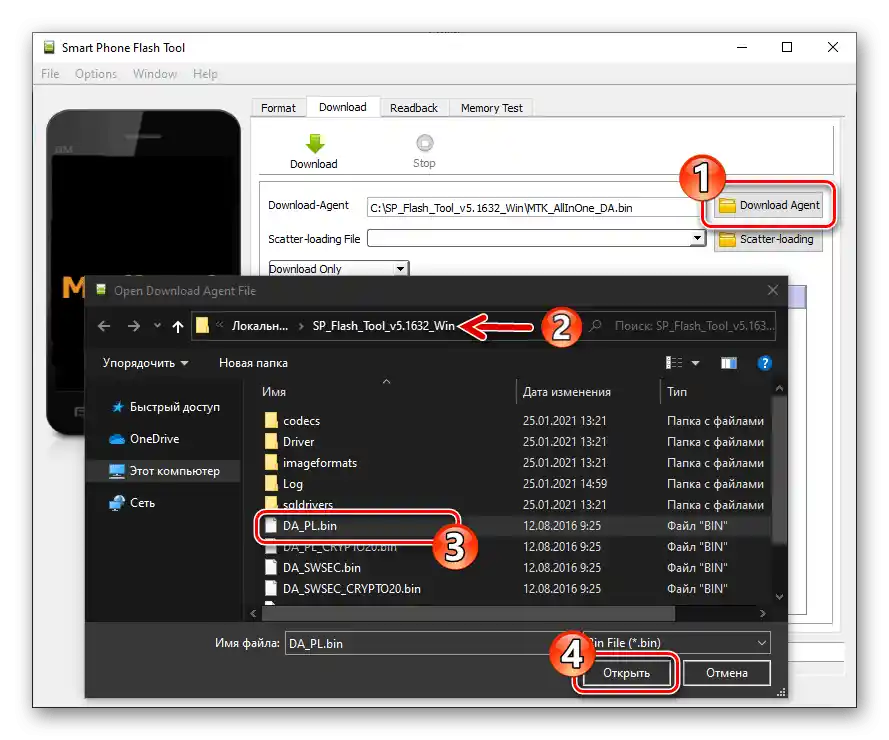Click the green Download arrow icon
The height and width of the screenshot is (740, 889).
point(315,144)
